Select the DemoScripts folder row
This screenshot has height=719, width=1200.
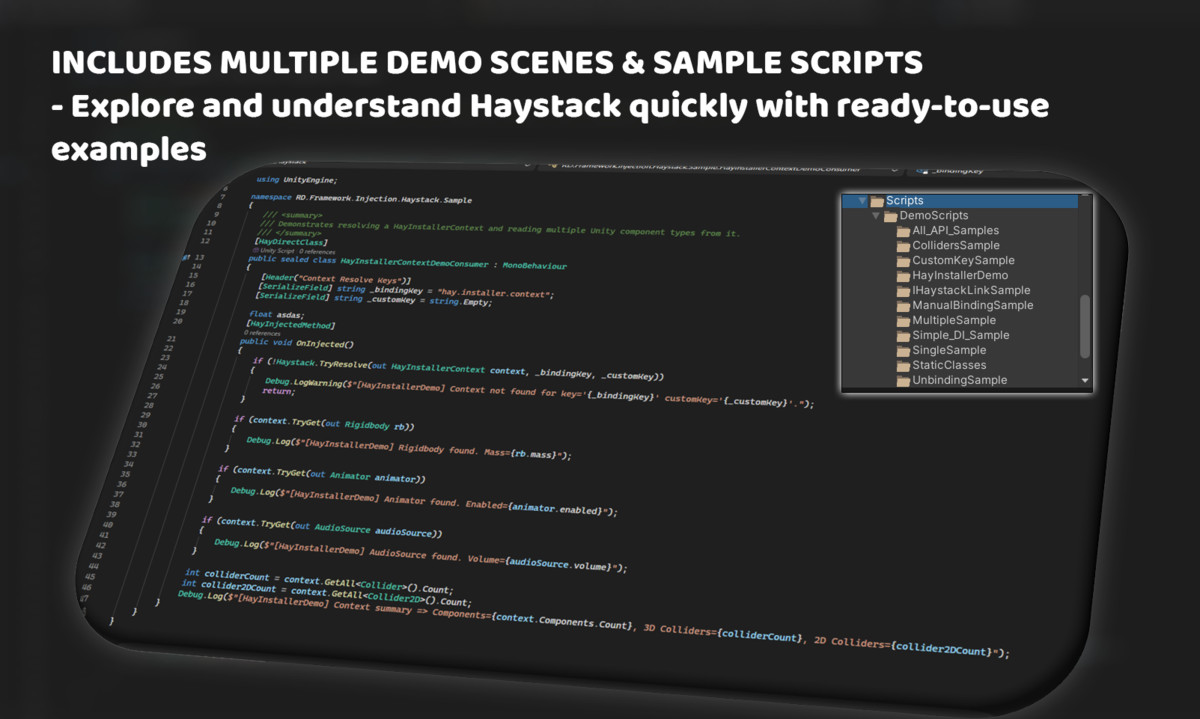pos(961,216)
